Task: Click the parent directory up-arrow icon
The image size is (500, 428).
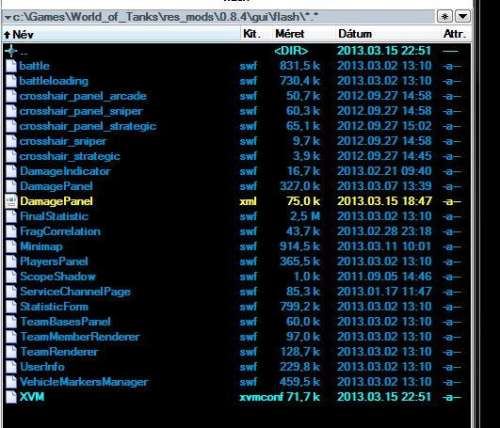Action: click(x=11, y=51)
